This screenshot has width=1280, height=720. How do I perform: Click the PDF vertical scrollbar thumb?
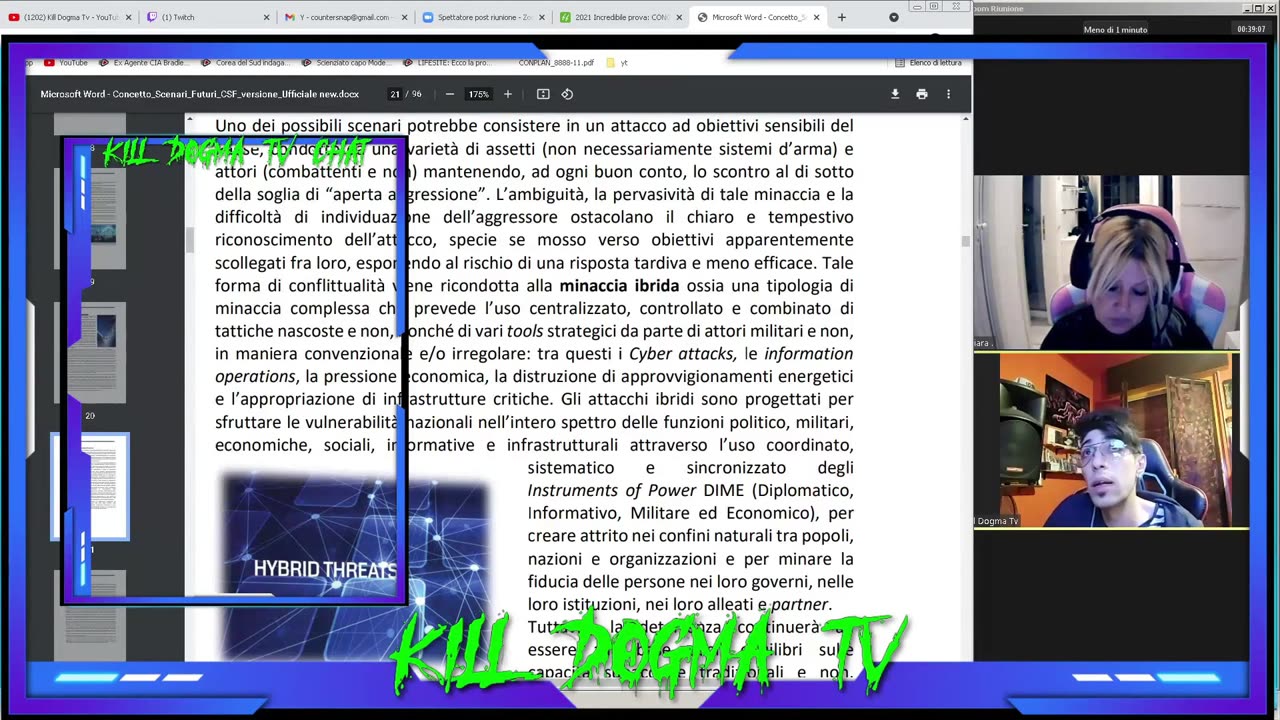[965, 241]
